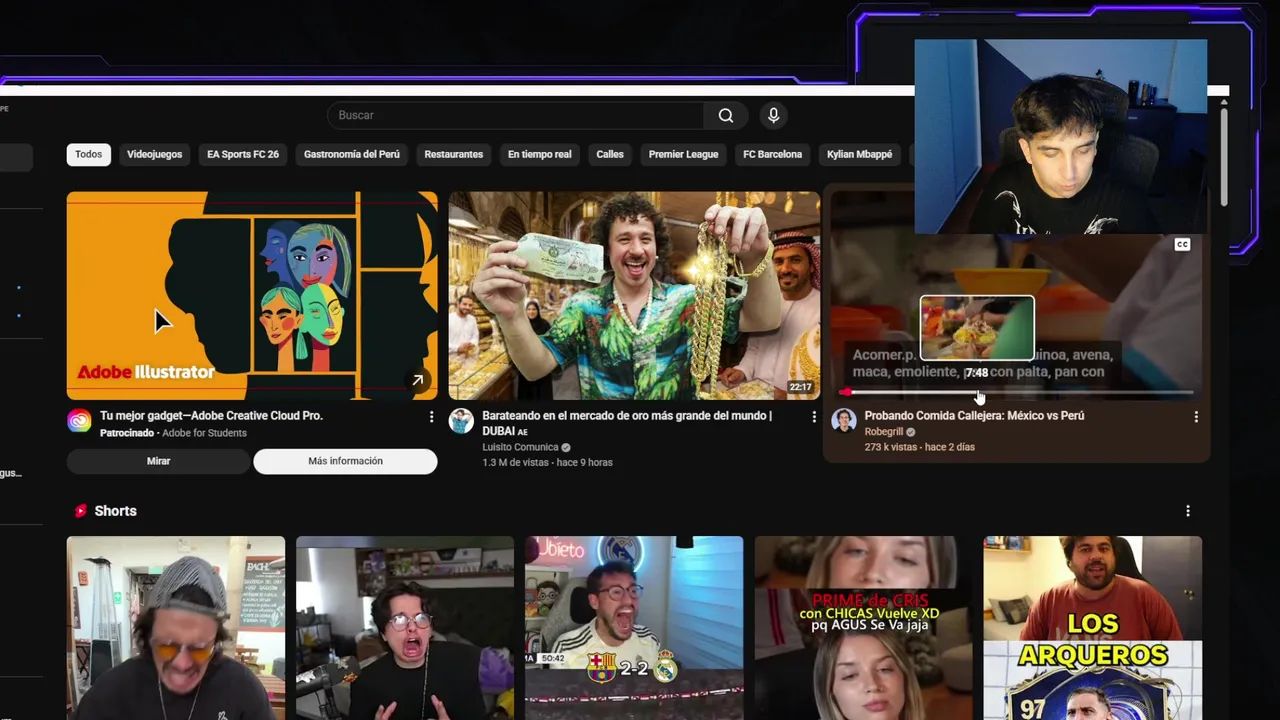Open Barateando en el mercado title
The height and width of the screenshot is (720, 1280).
click(627, 423)
